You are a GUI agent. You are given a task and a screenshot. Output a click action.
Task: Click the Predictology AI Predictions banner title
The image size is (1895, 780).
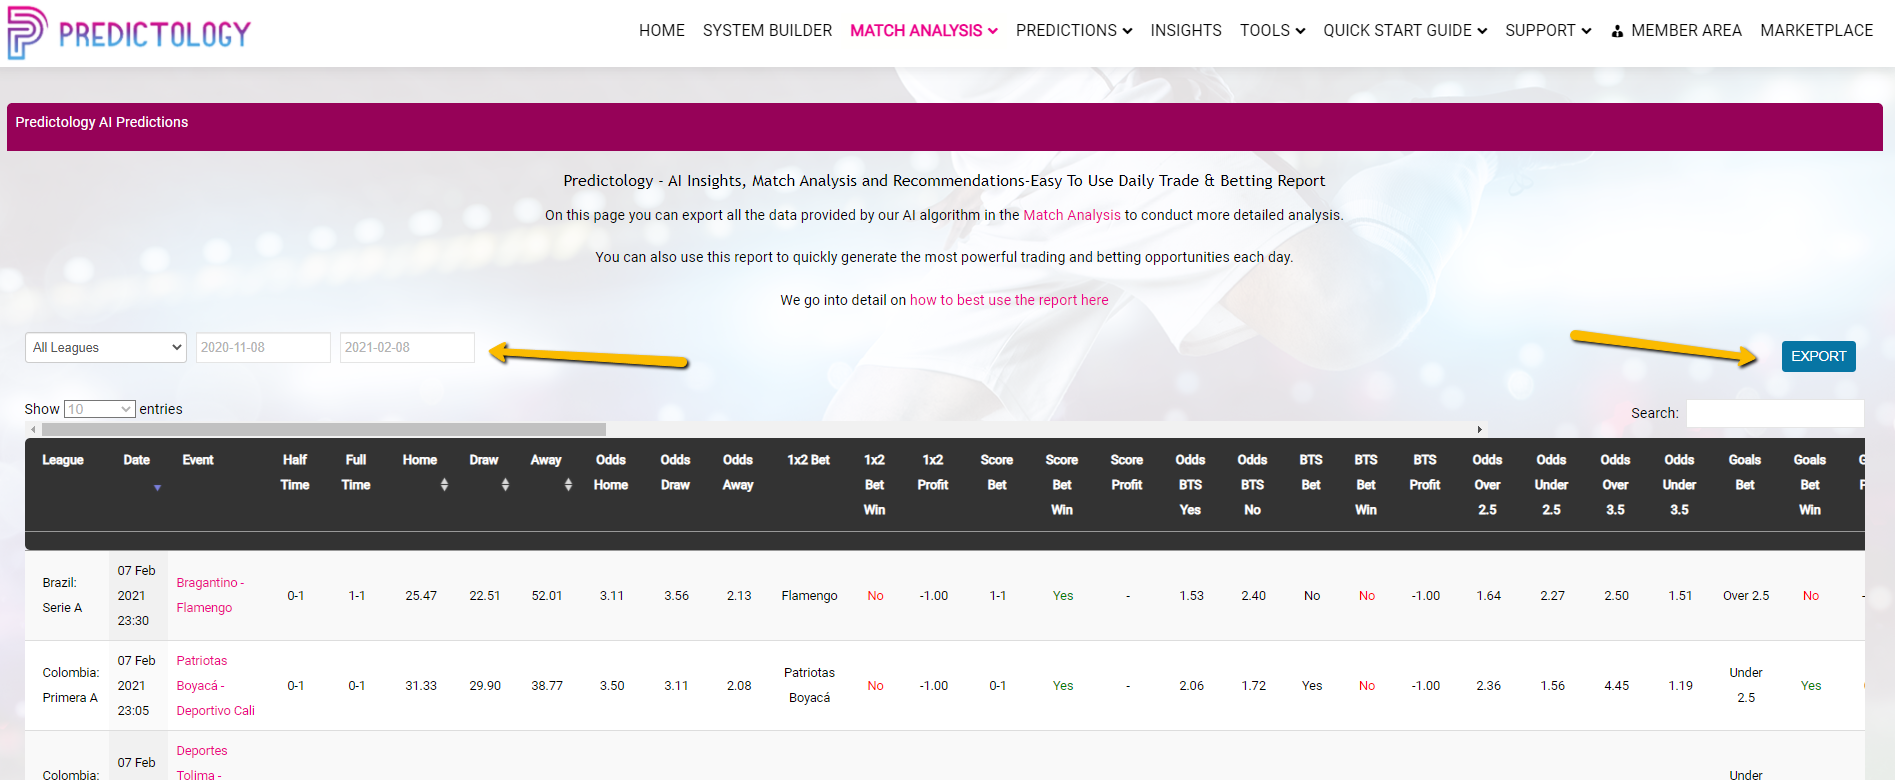[x=102, y=122]
